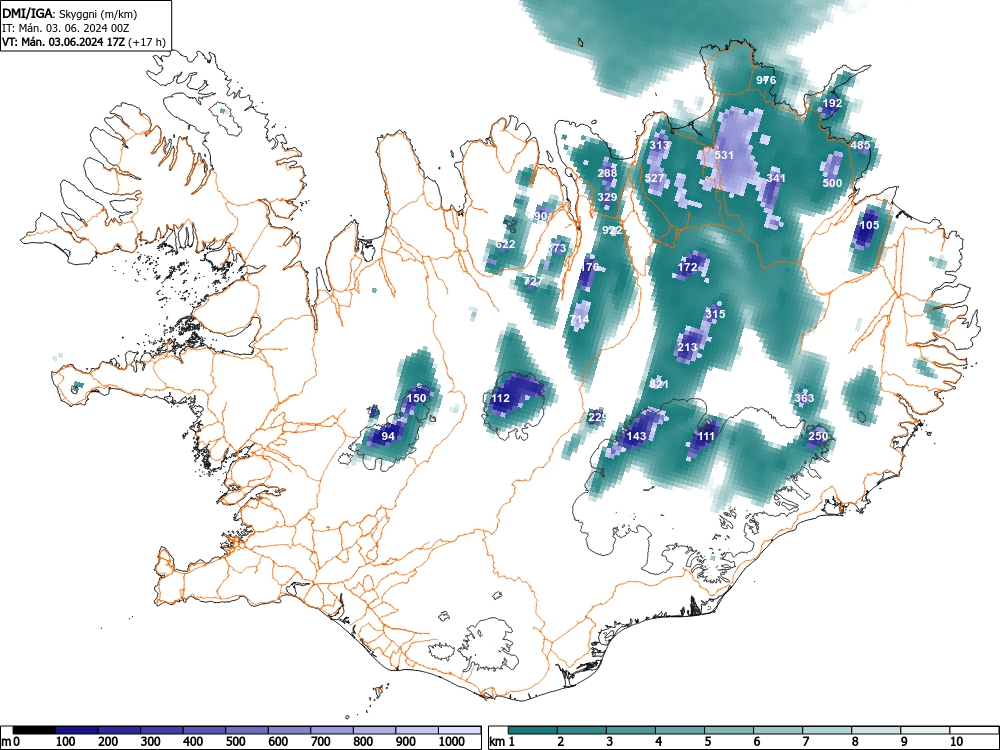Click the visibility value 622 on the map

click(505, 244)
